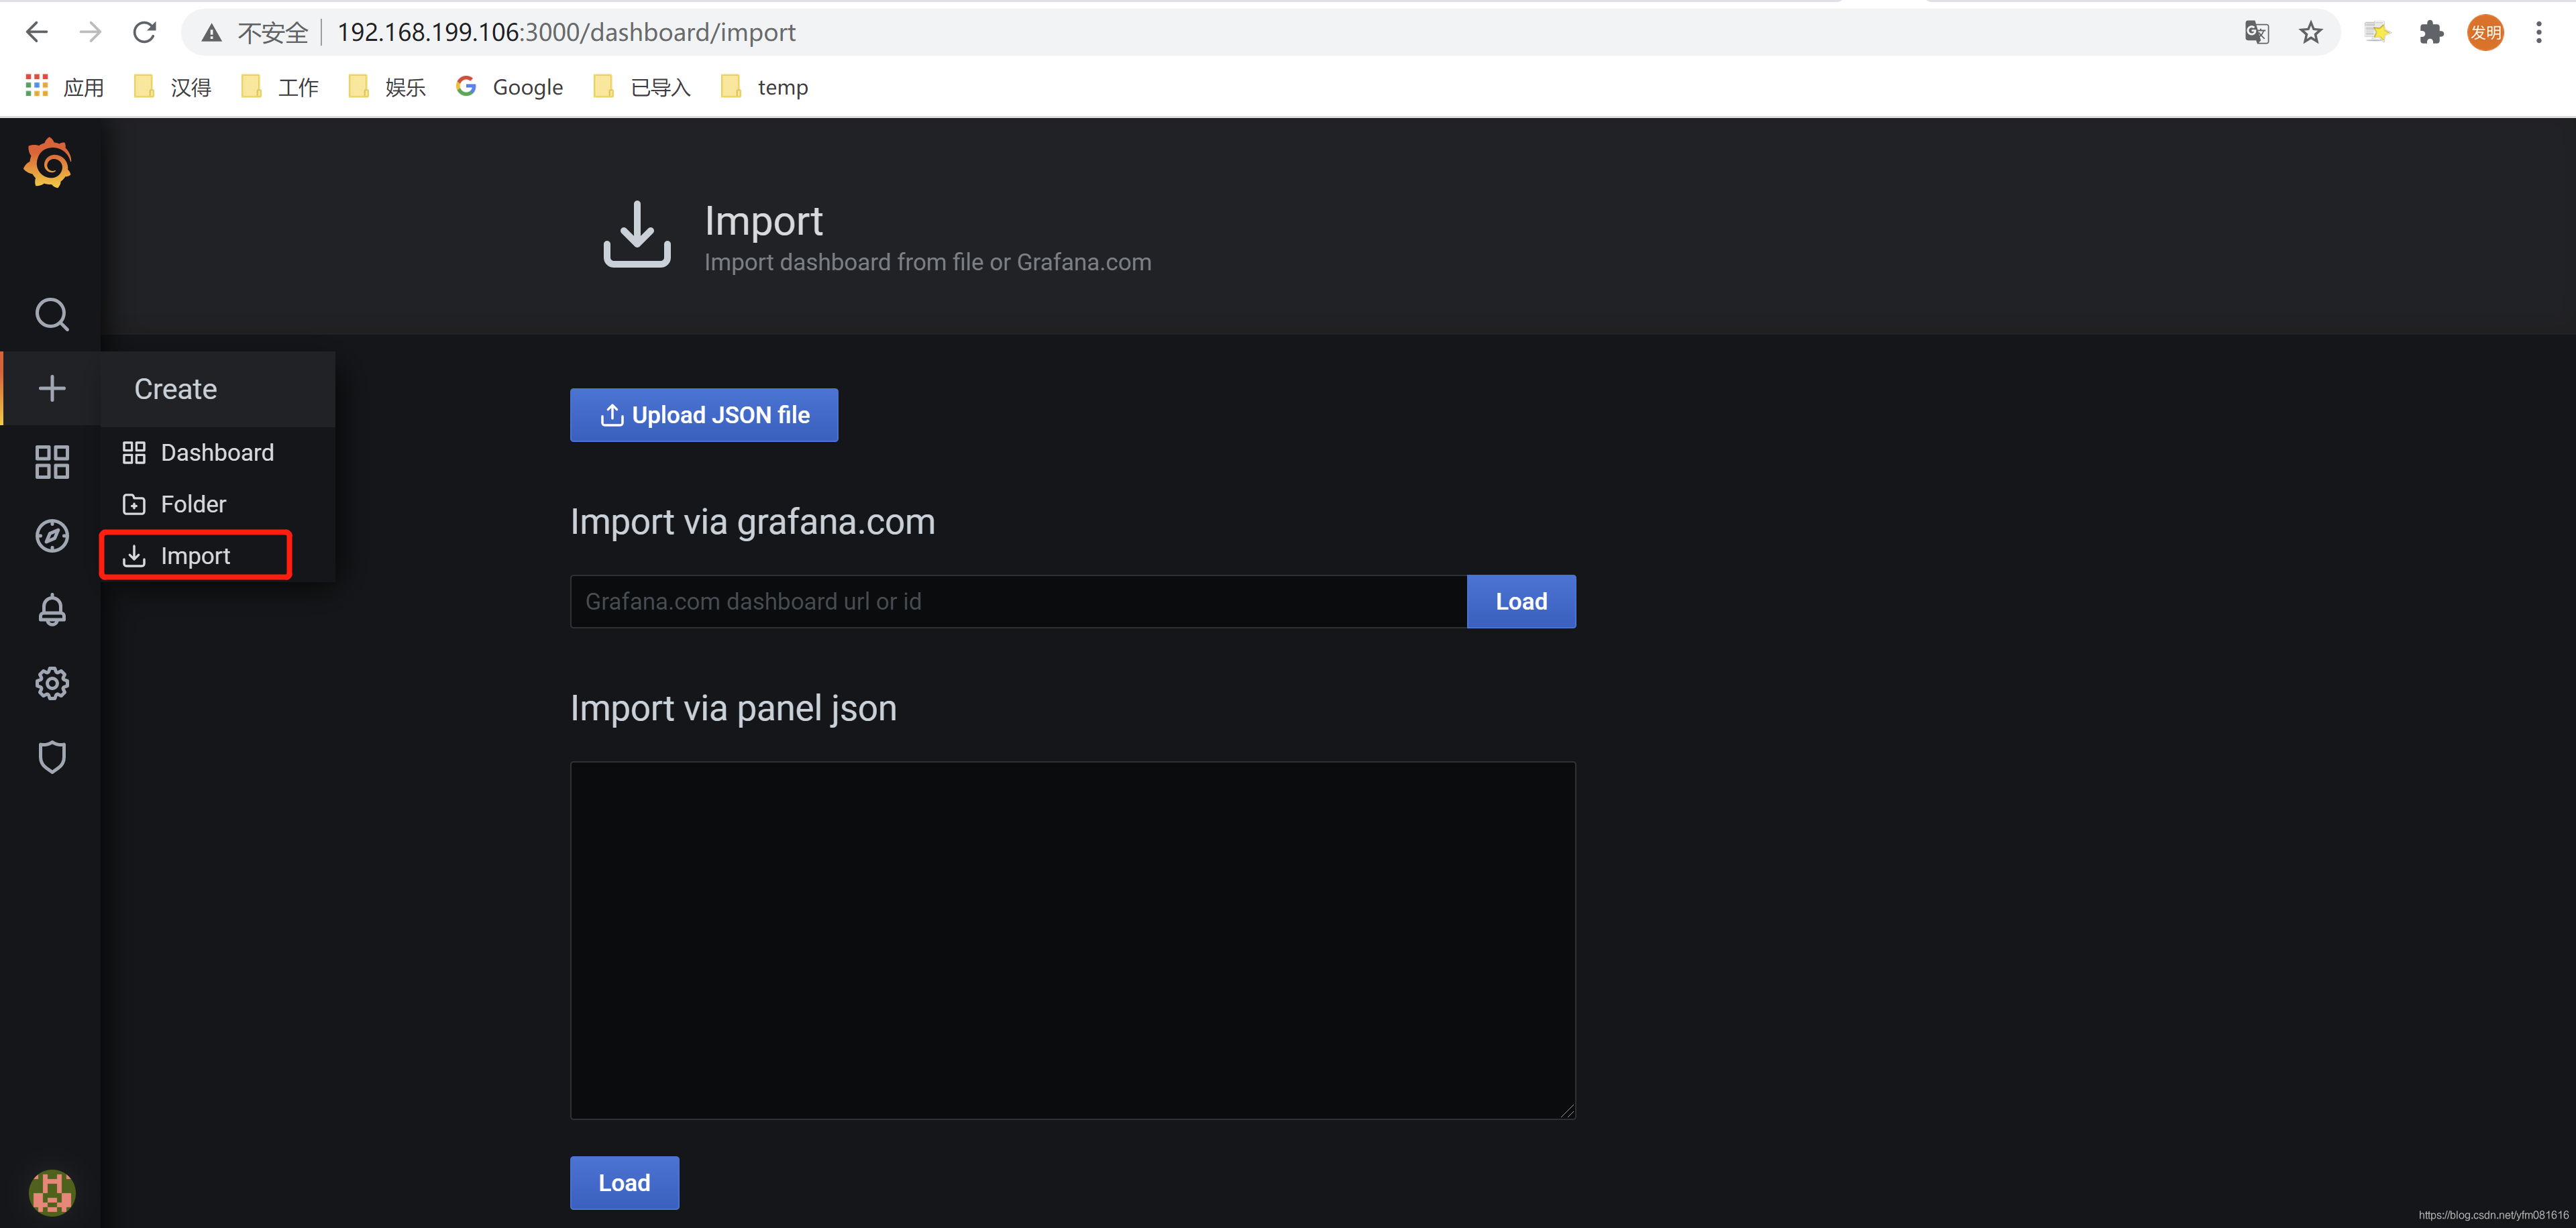This screenshot has height=1228, width=2576.
Task: Open the 汉得 bookmark folder
Action: tap(173, 87)
